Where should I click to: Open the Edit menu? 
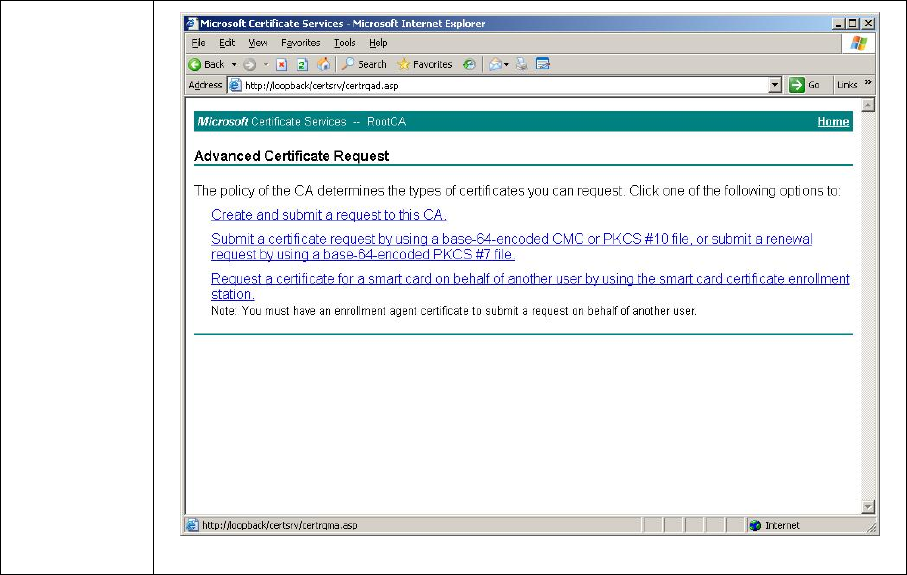tap(227, 43)
